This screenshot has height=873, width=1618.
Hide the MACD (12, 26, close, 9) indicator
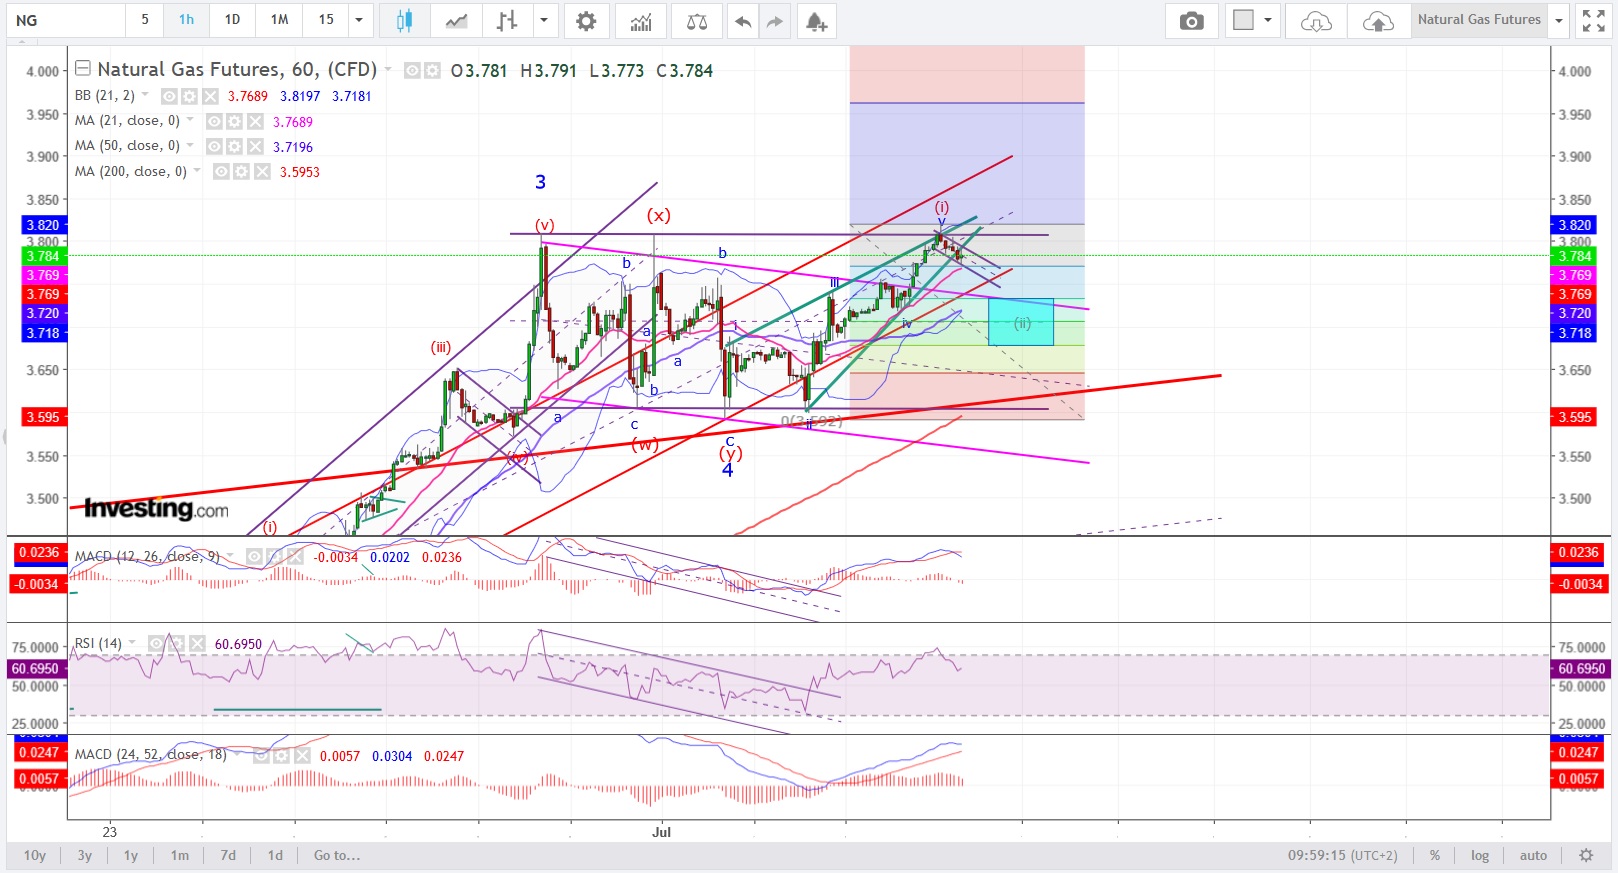[254, 556]
